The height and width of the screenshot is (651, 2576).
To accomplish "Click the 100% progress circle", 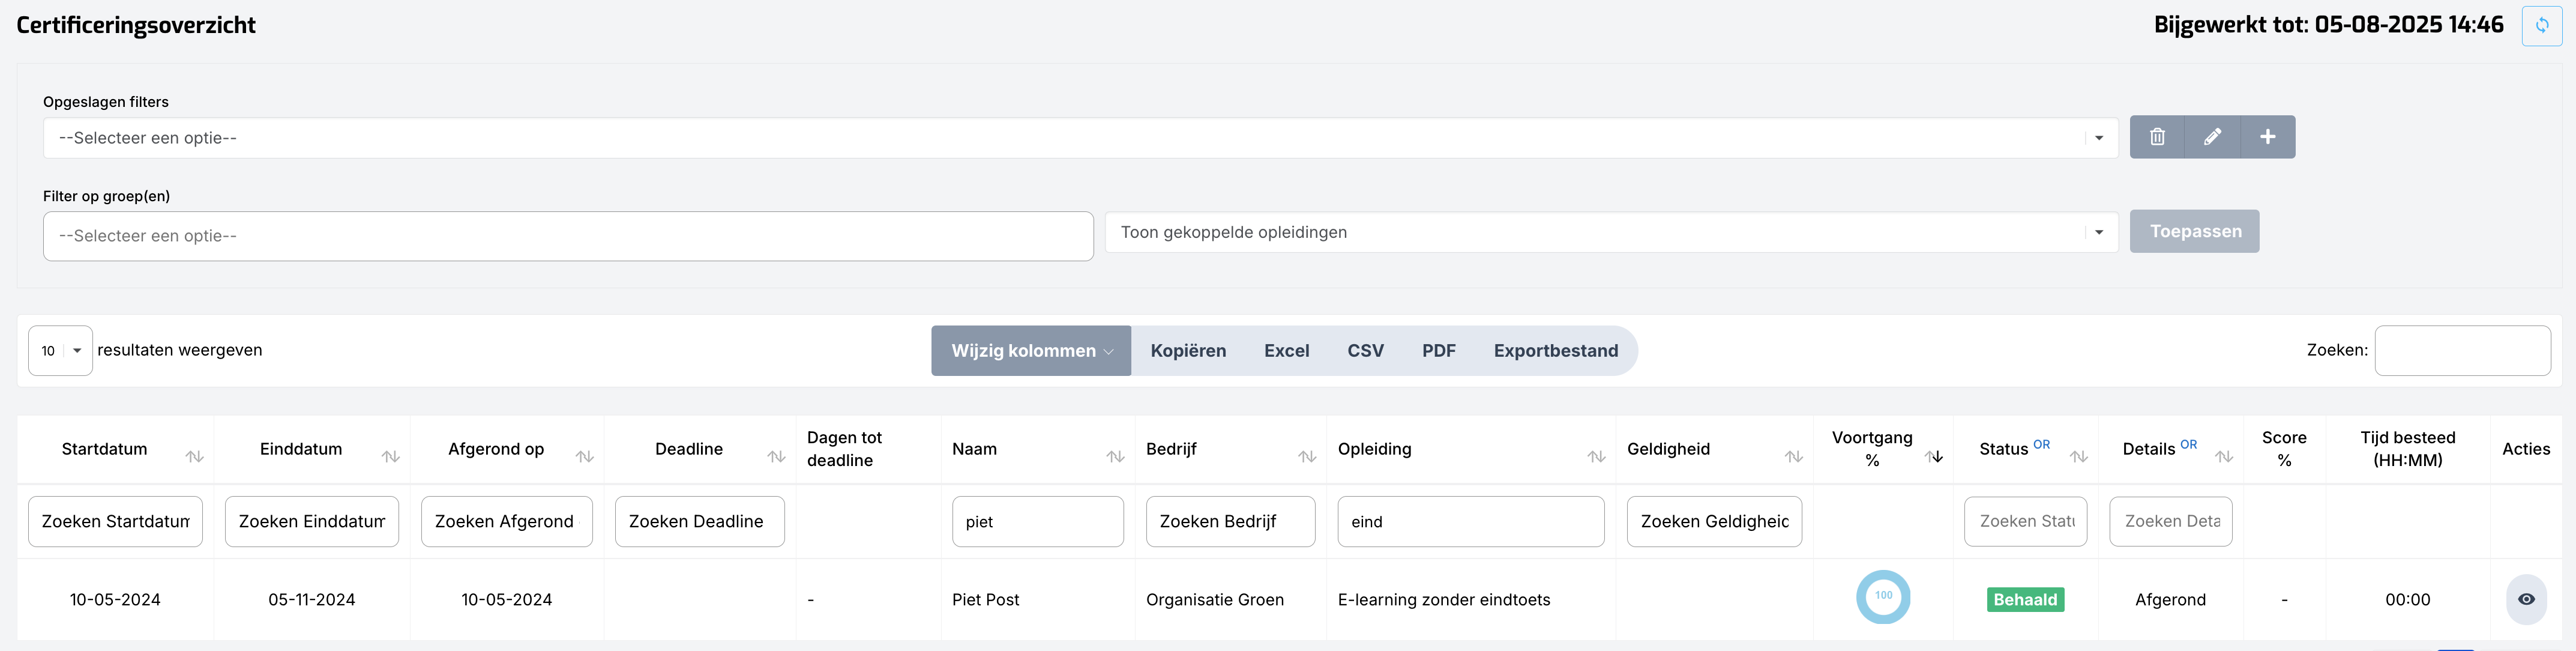I will tap(1882, 597).
